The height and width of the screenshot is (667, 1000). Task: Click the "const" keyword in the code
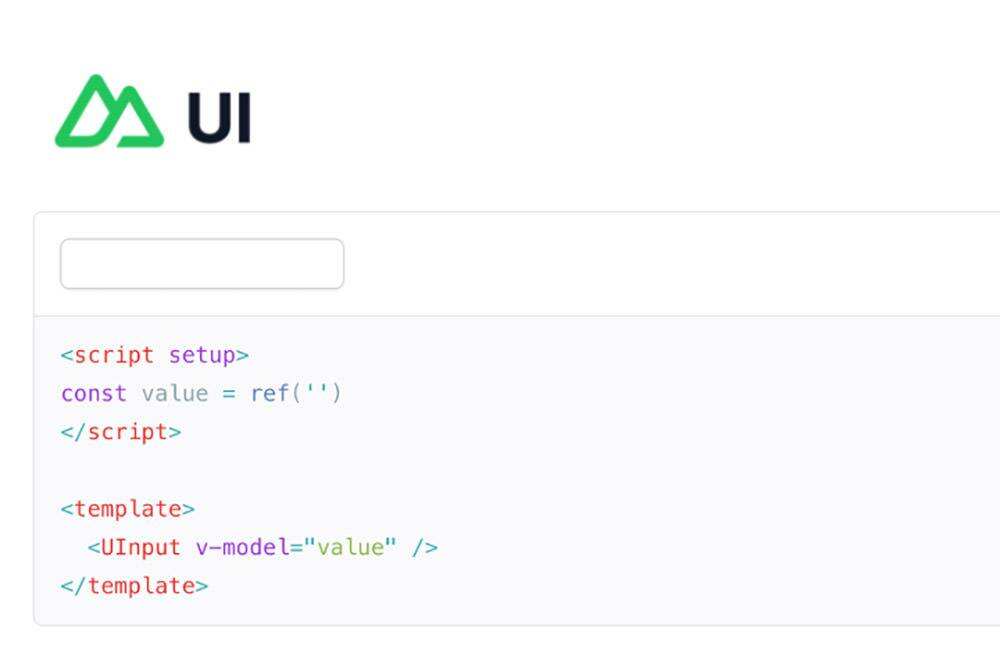94,393
